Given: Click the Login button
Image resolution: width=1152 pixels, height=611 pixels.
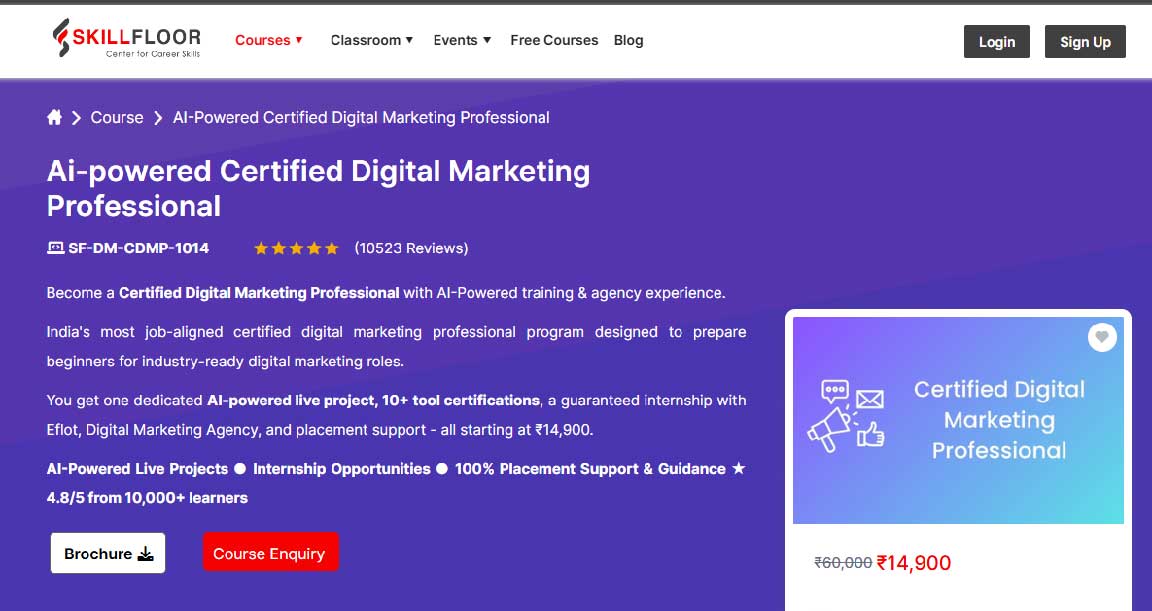Looking at the screenshot, I should (x=996, y=42).
